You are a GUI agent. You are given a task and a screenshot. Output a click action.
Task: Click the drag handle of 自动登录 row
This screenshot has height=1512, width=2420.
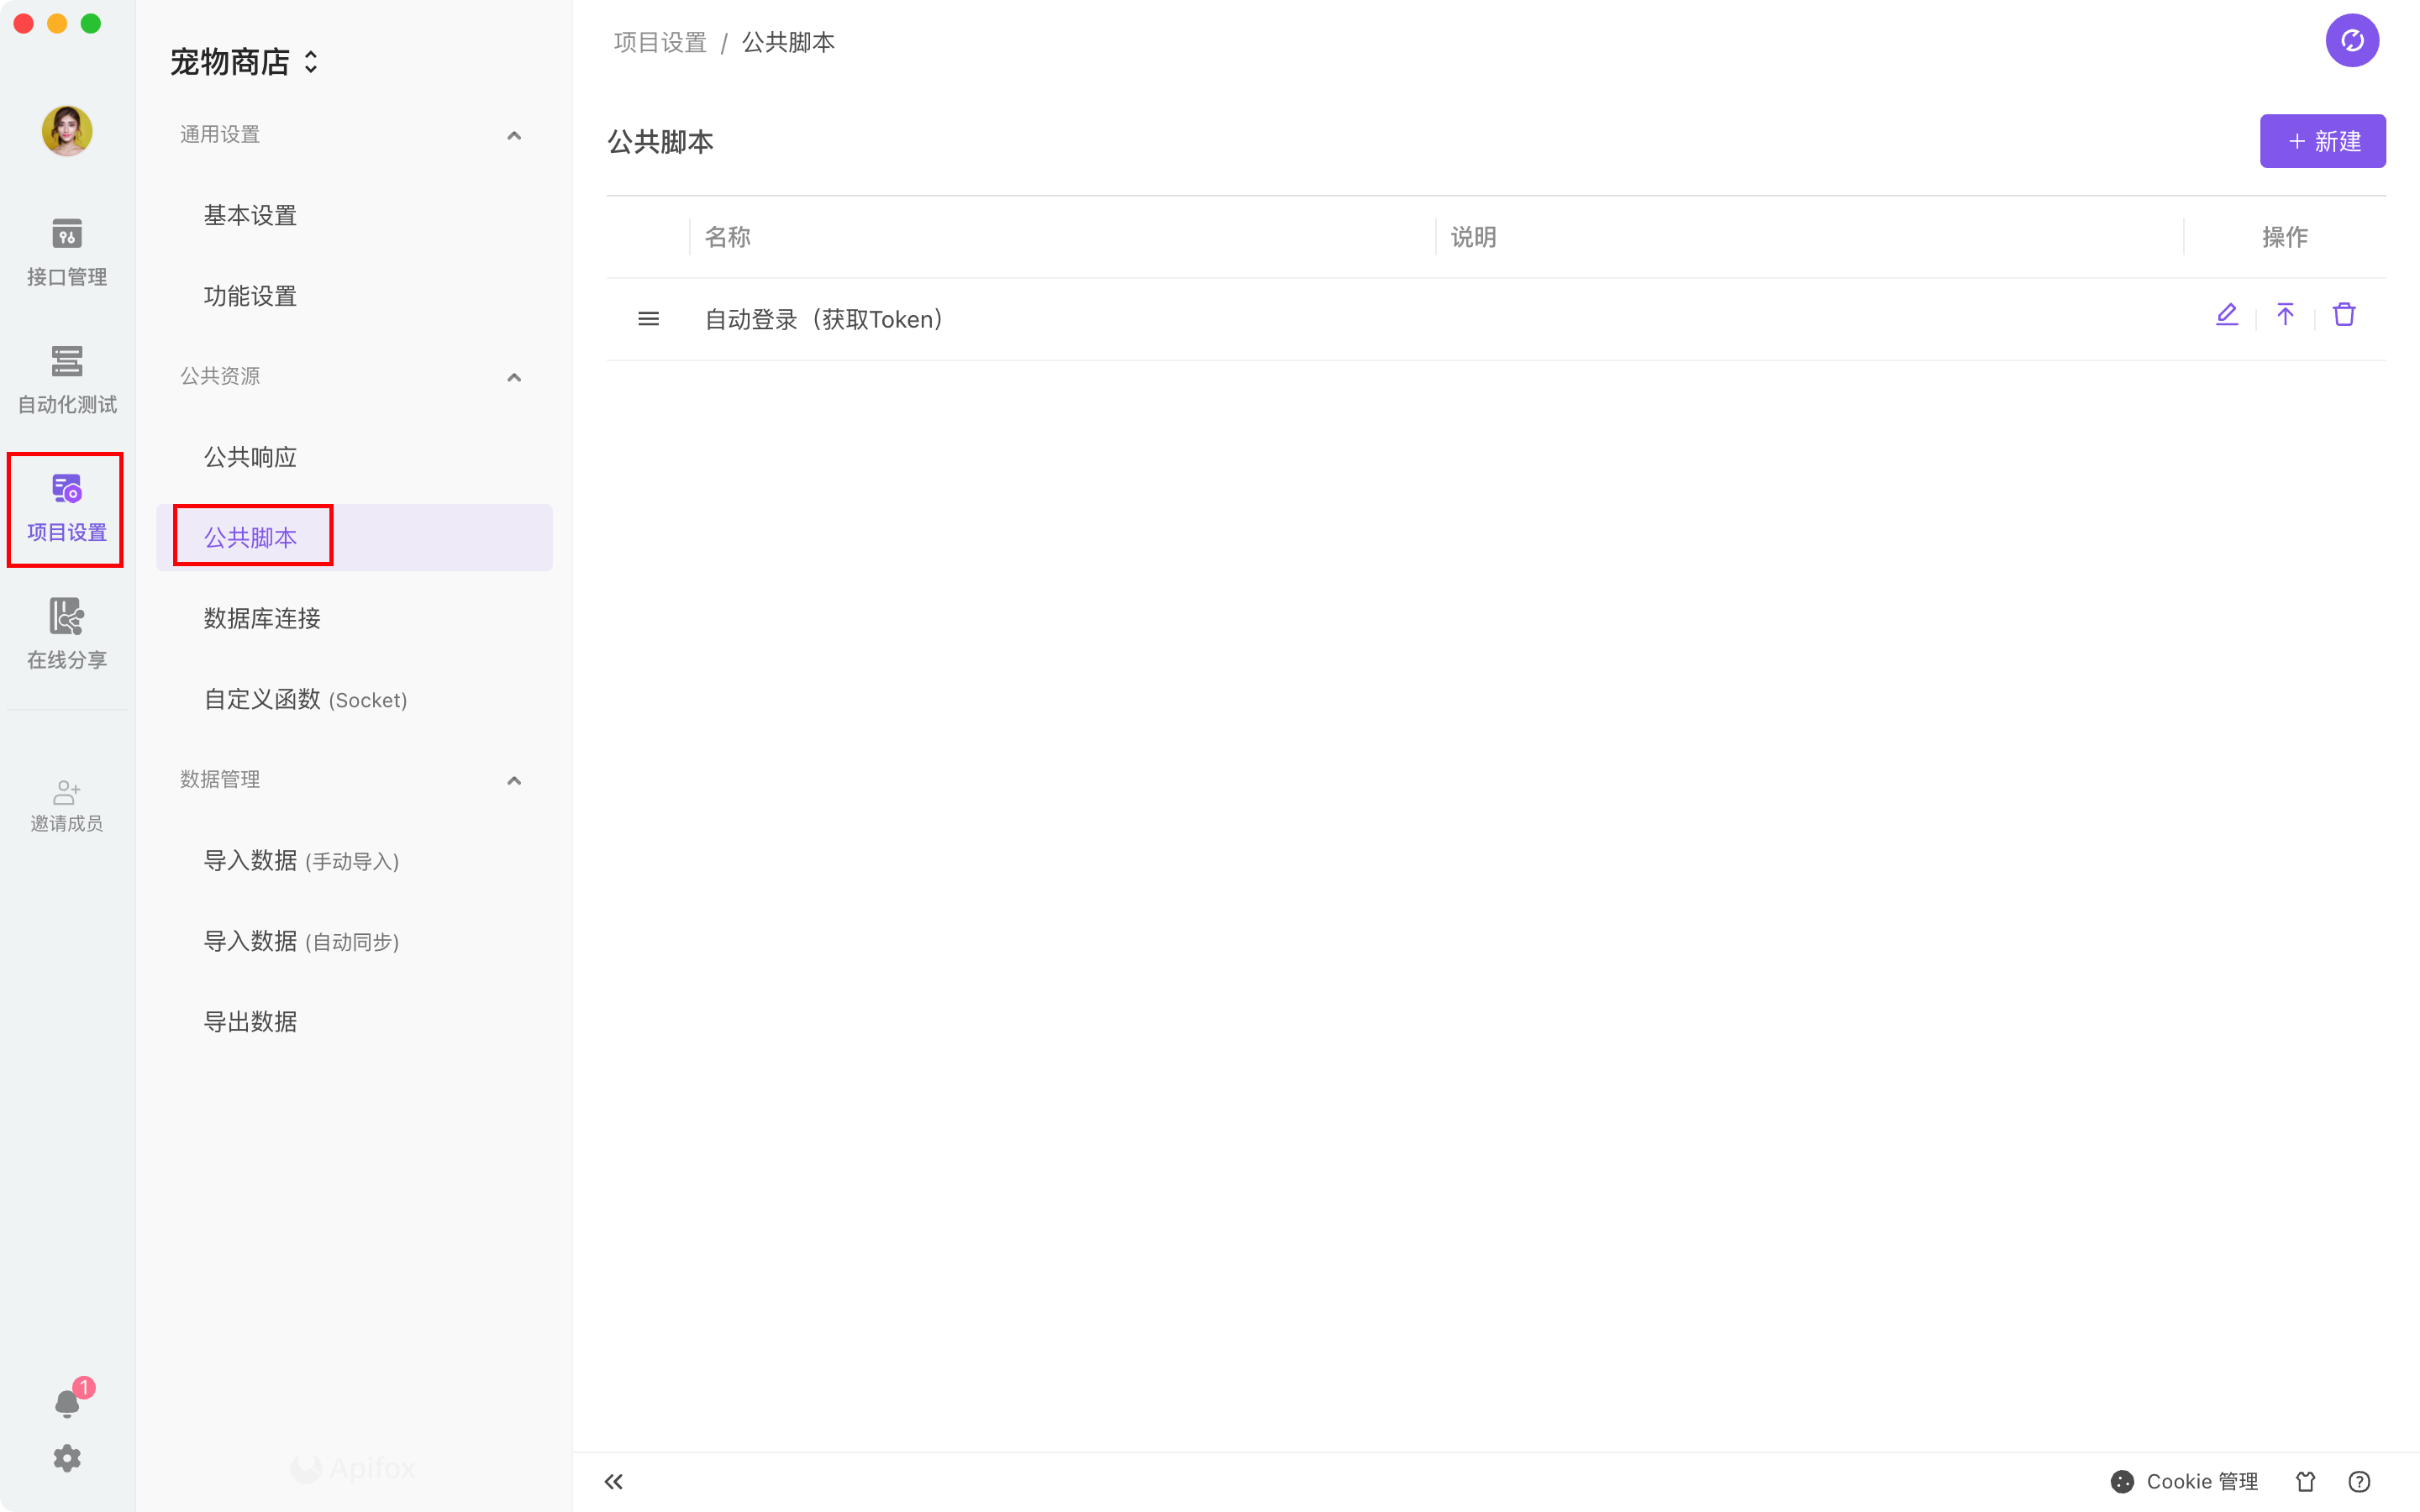[x=648, y=319]
